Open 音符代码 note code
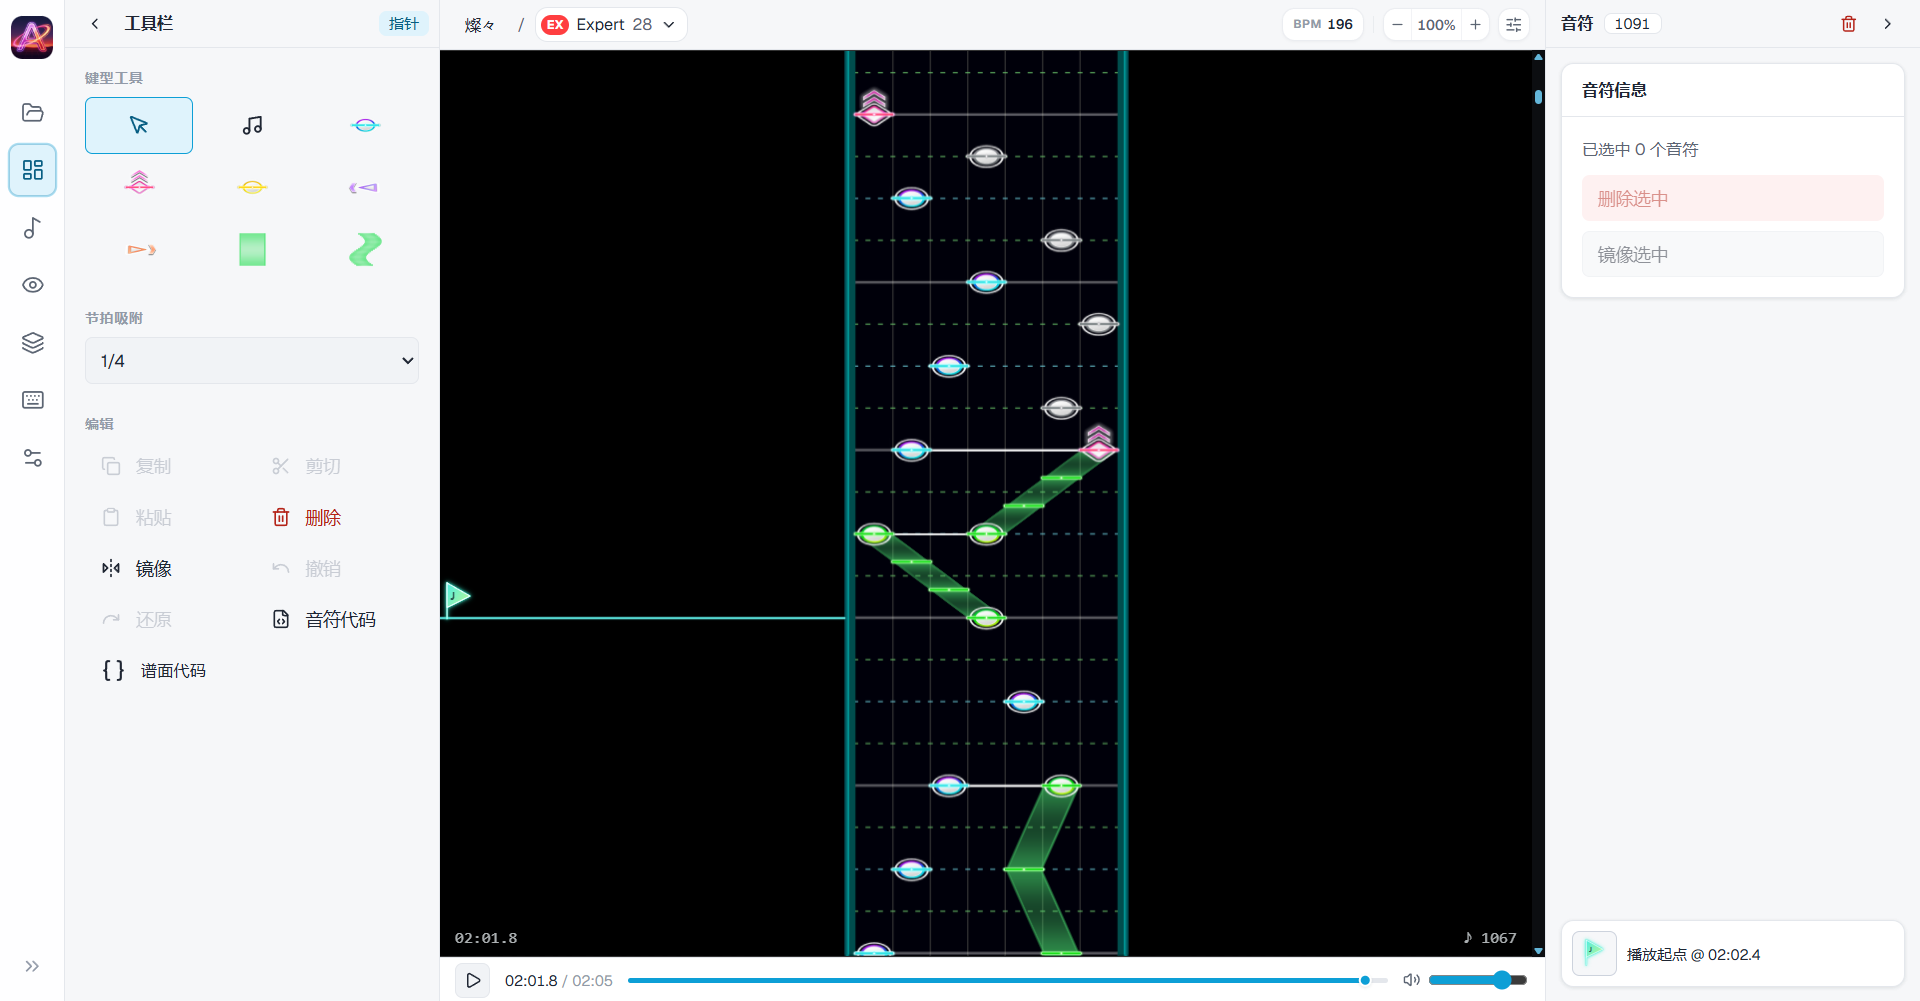 (325, 619)
